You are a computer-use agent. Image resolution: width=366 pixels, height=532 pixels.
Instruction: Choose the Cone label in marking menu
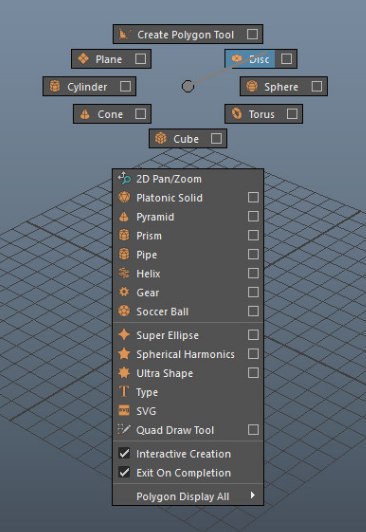tap(110, 114)
